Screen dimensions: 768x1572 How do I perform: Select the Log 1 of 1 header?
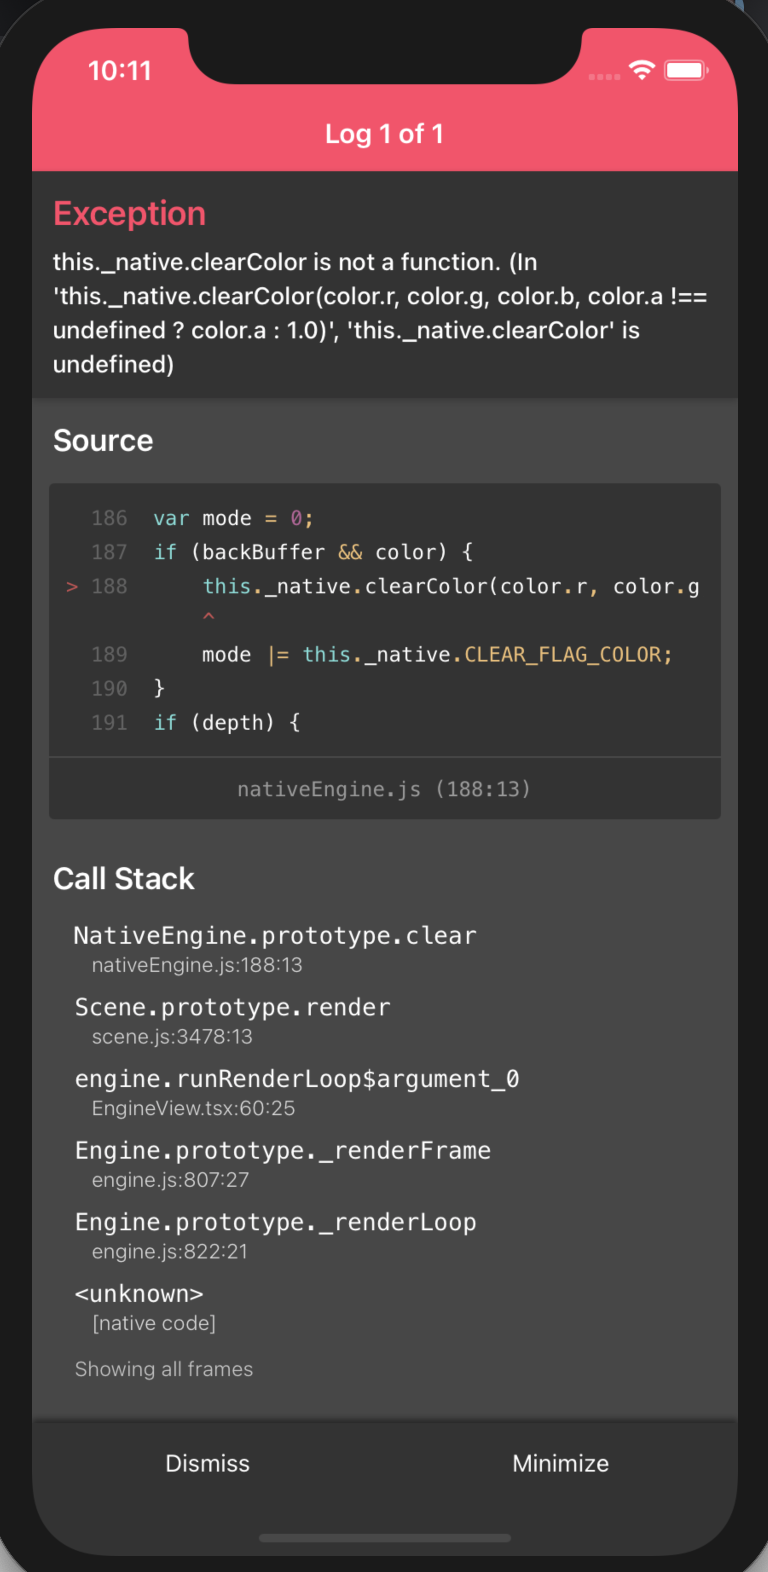tap(384, 133)
